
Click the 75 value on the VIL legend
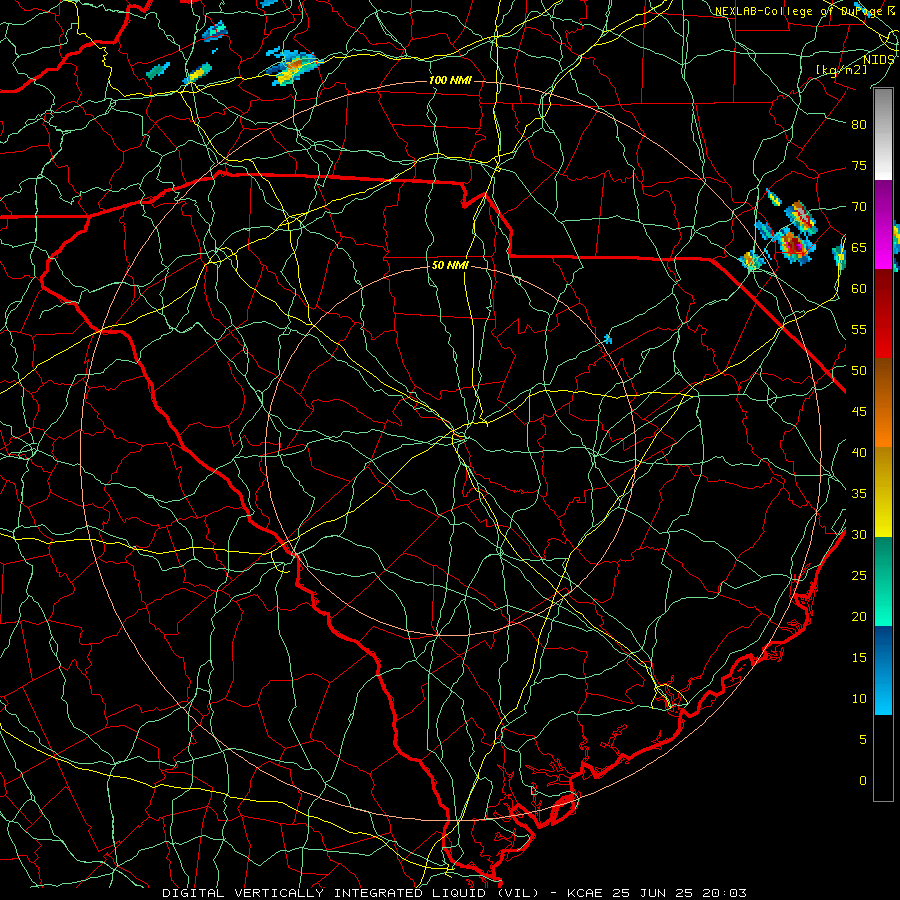859,165
